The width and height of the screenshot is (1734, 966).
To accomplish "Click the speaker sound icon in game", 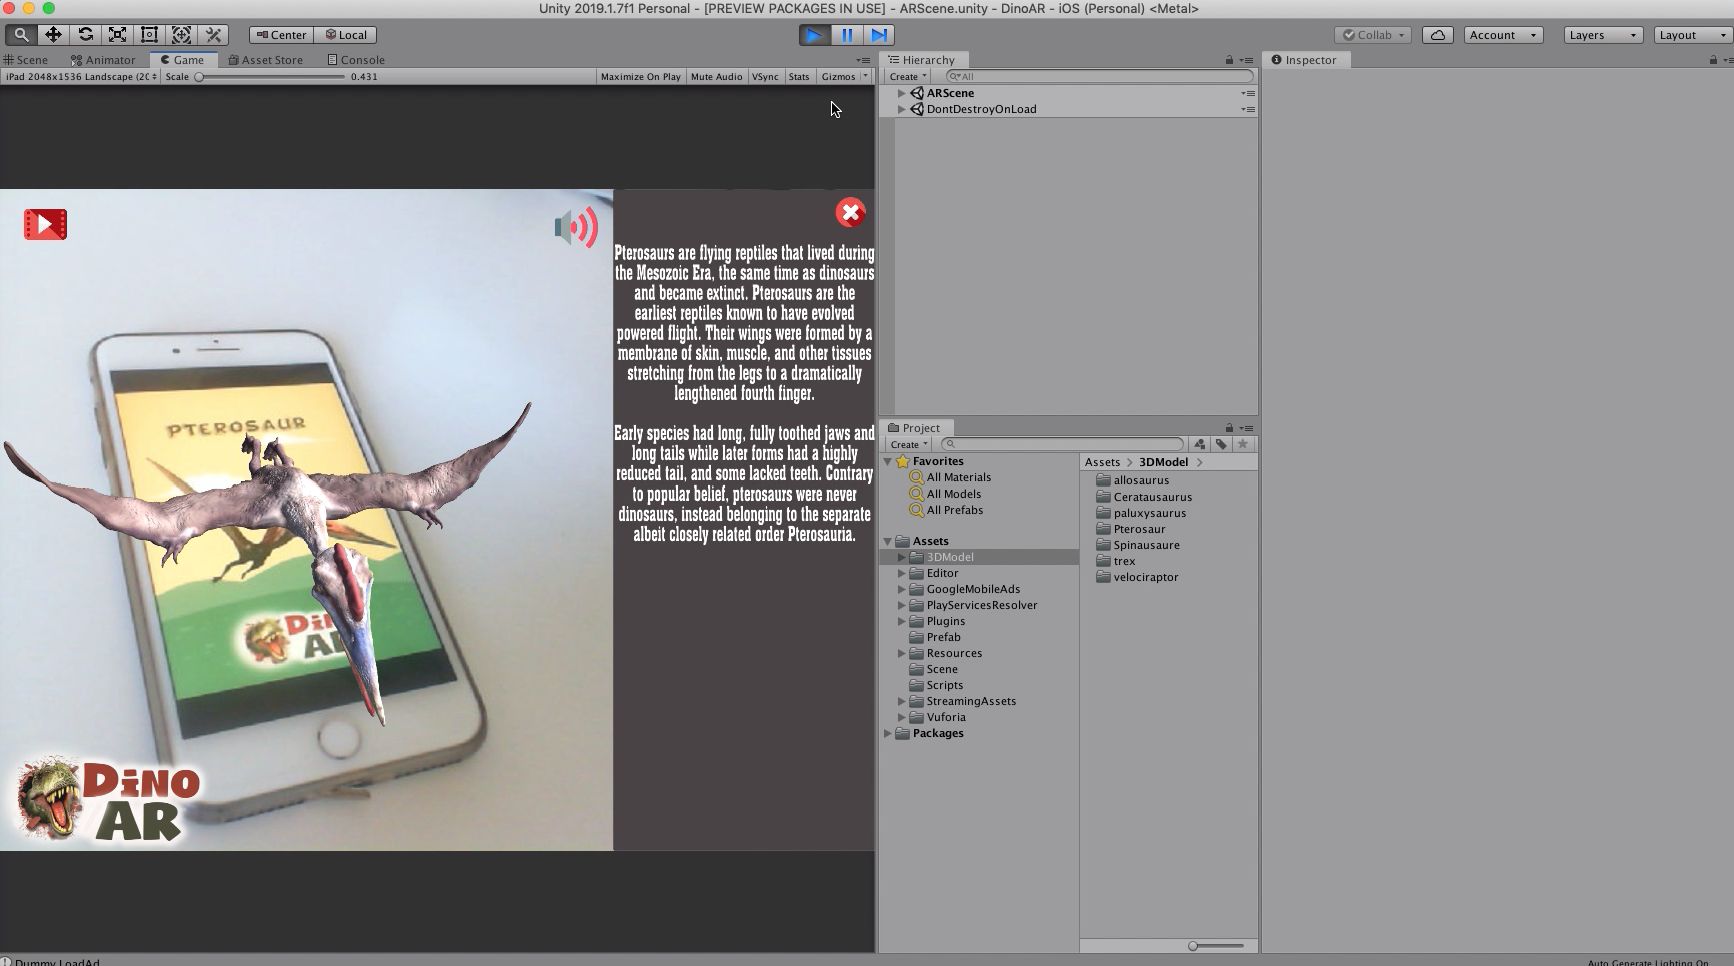I will pos(576,228).
